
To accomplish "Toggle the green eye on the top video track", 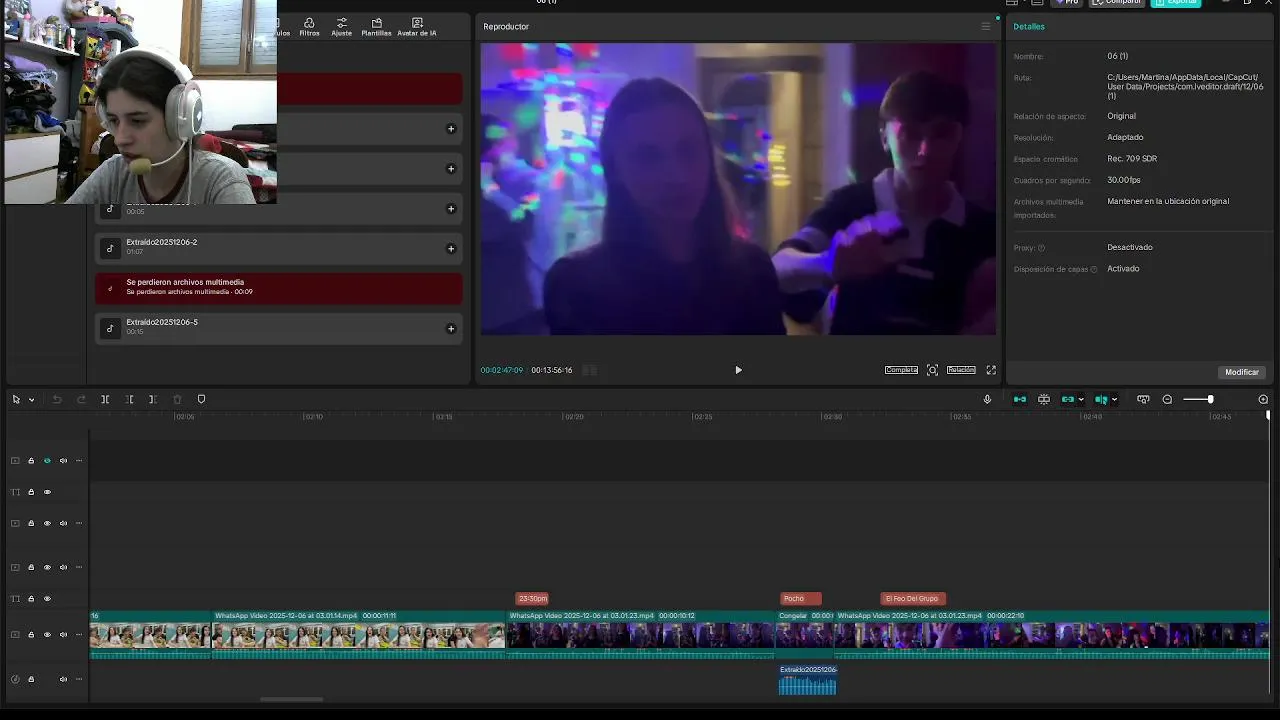I will click(x=47, y=461).
